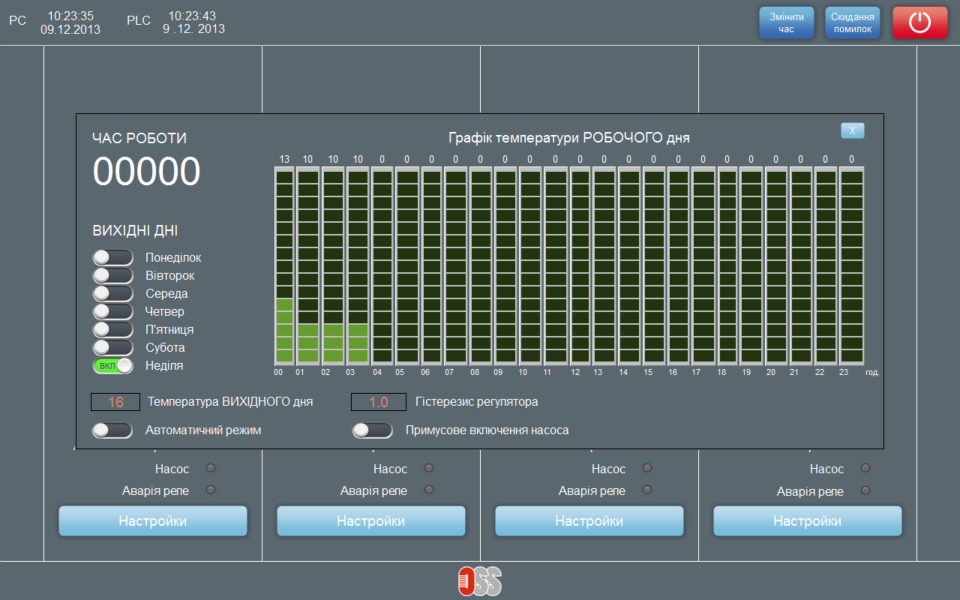Click the Аварія реле indicator in last column
This screenshot has width=960, height=600.
(x=865, y=490)
